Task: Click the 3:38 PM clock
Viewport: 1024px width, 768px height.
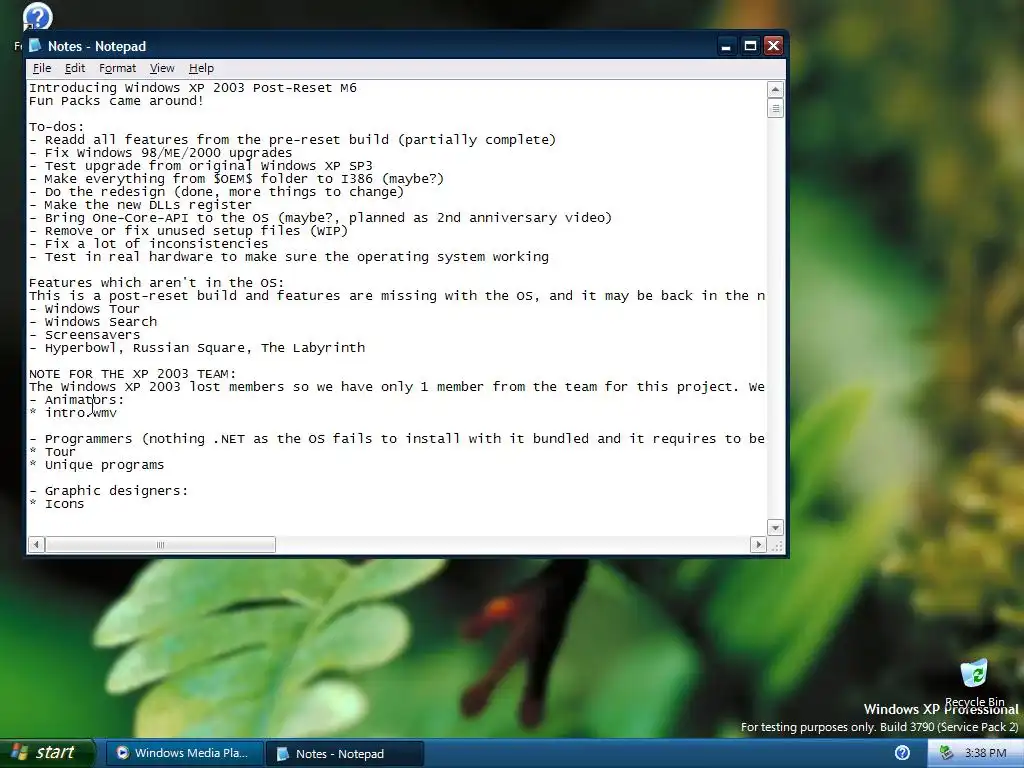Action: coord(985,753)
